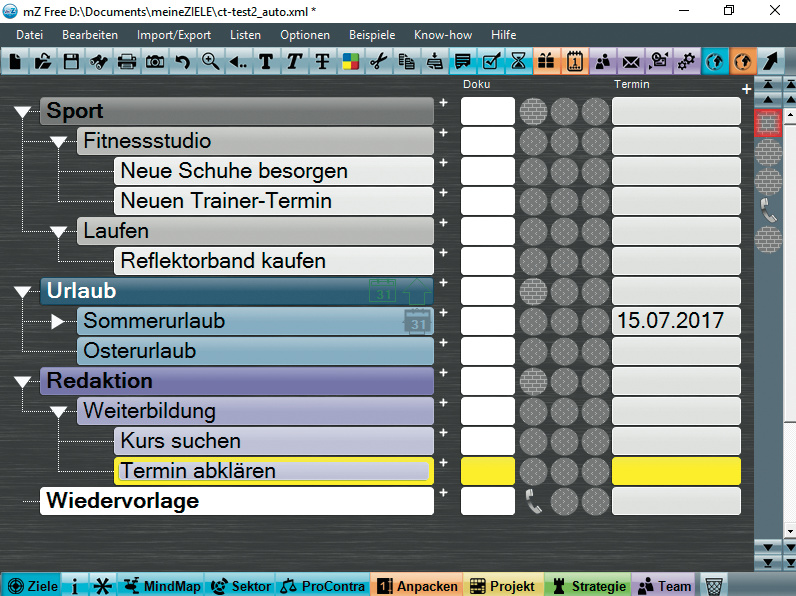Apply italic text with the slanted T icon
796x596 pixels.
[294, 61]
